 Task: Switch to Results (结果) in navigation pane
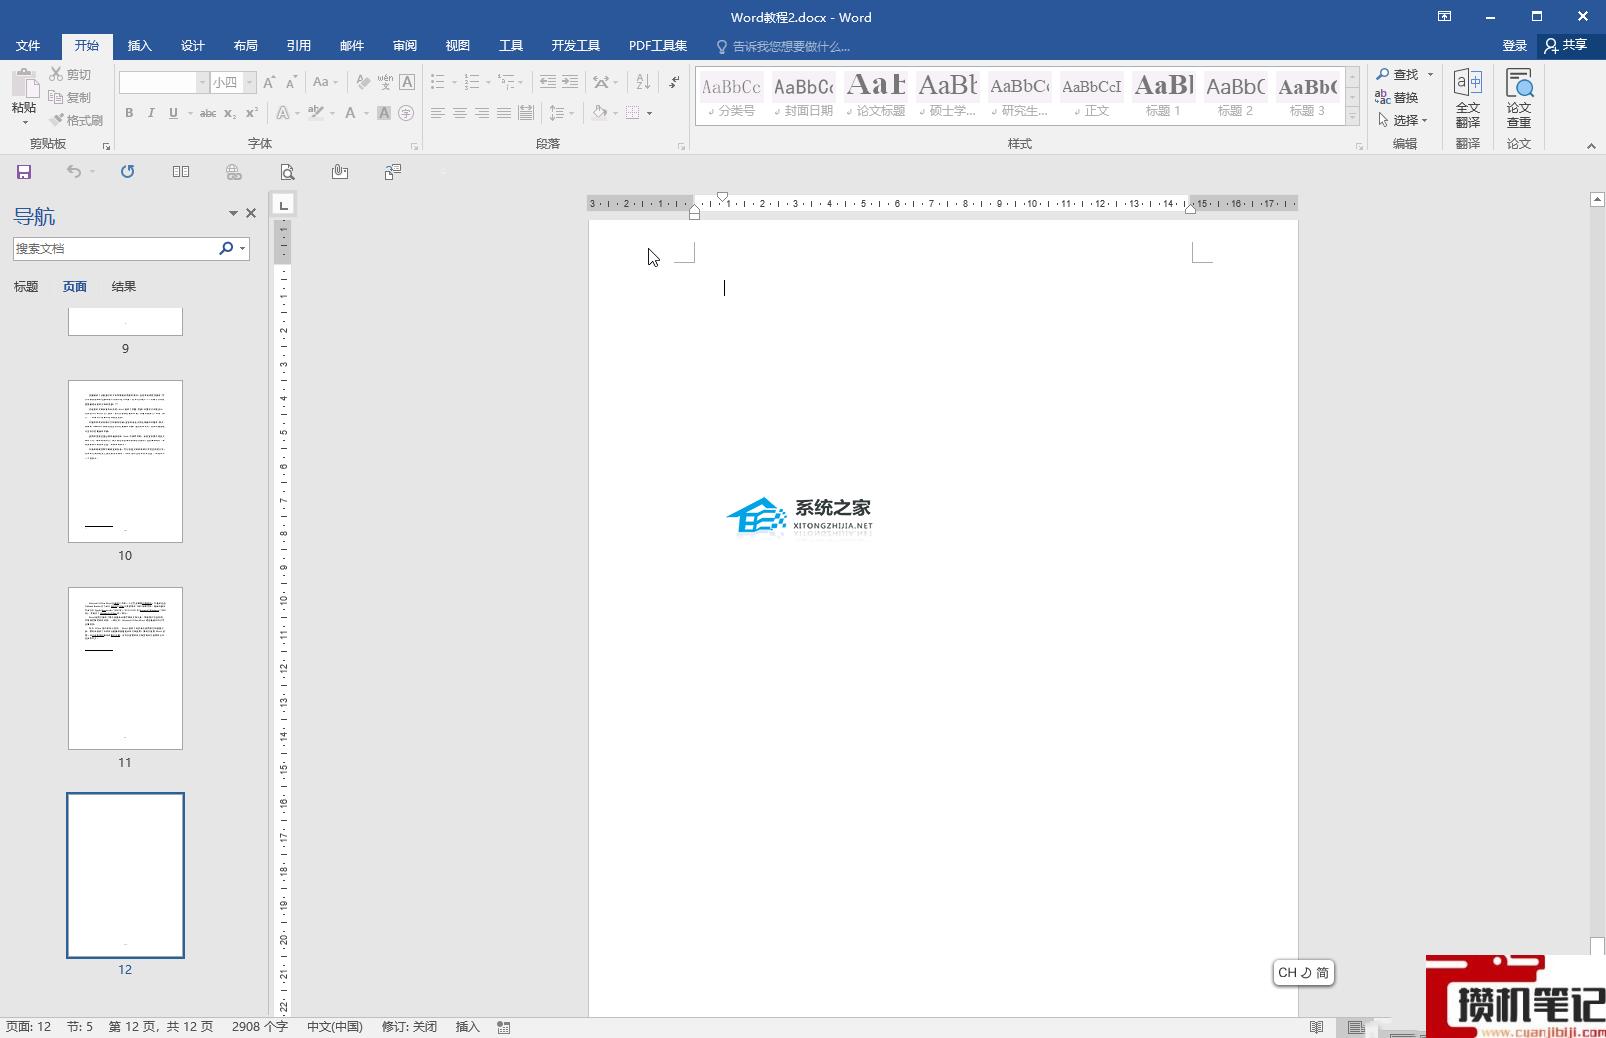124,287
